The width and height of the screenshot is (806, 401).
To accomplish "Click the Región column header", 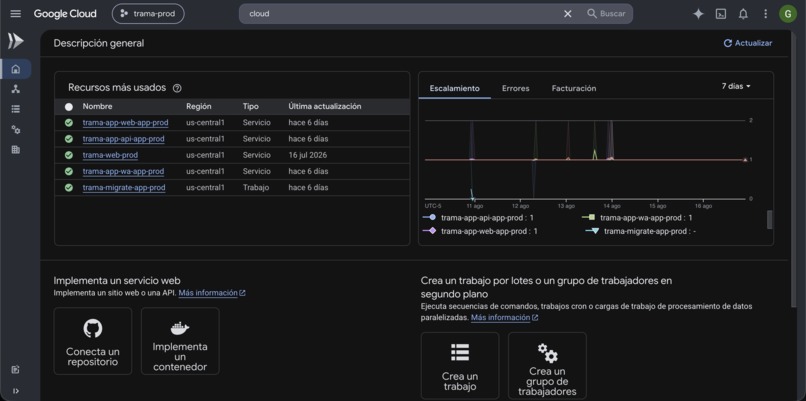I will (x=198, y=106).
